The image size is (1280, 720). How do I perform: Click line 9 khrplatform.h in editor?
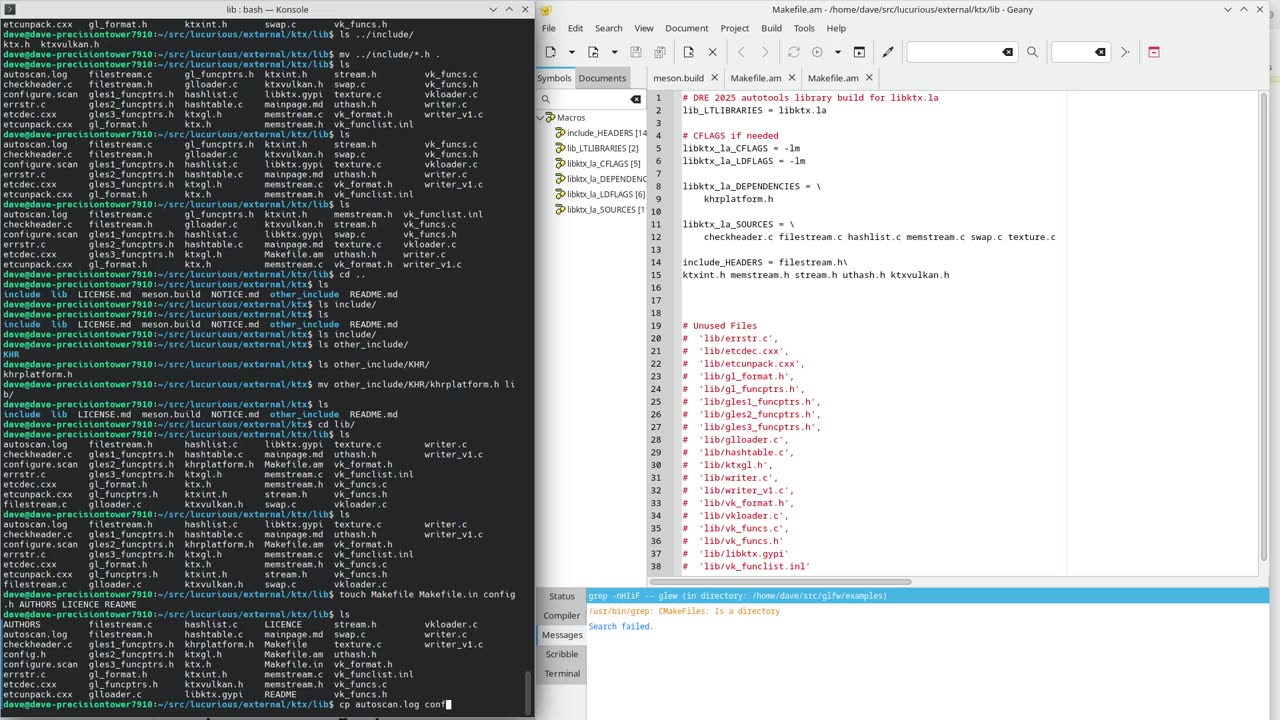(x=738, y=199)
